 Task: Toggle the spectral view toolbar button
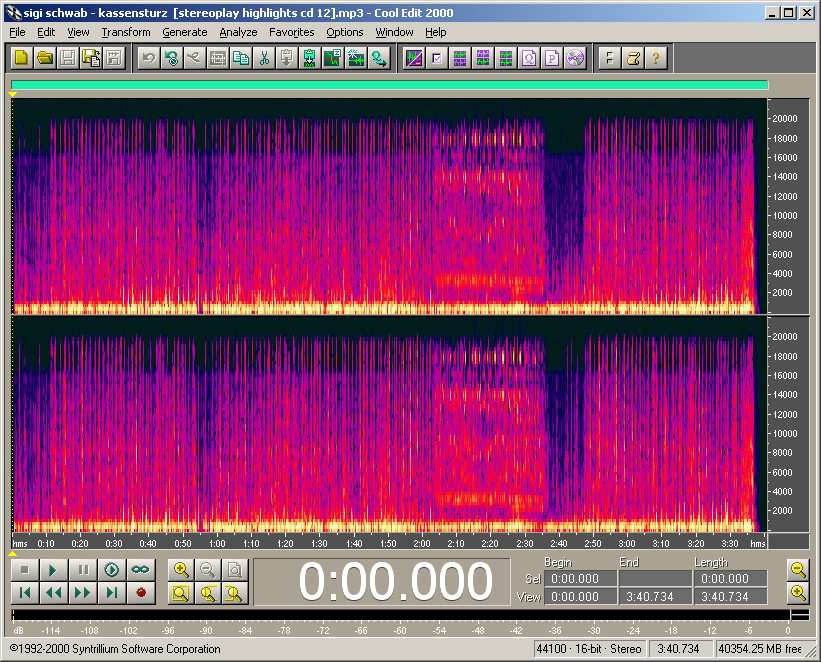(x=413, y=58)
